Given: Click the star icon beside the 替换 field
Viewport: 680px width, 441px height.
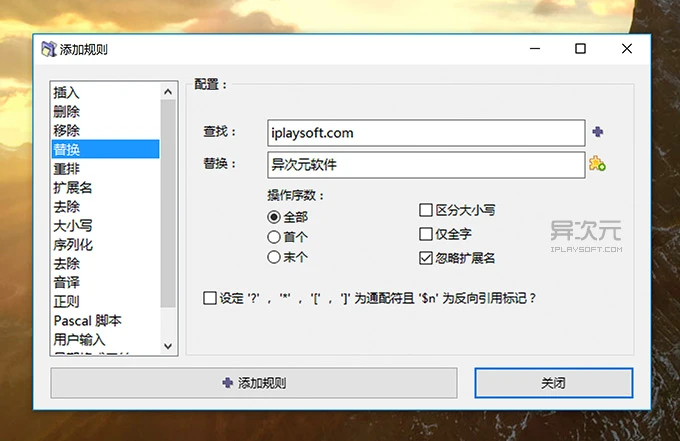Looking at the screenshot, I should click(x=597, y=164).
